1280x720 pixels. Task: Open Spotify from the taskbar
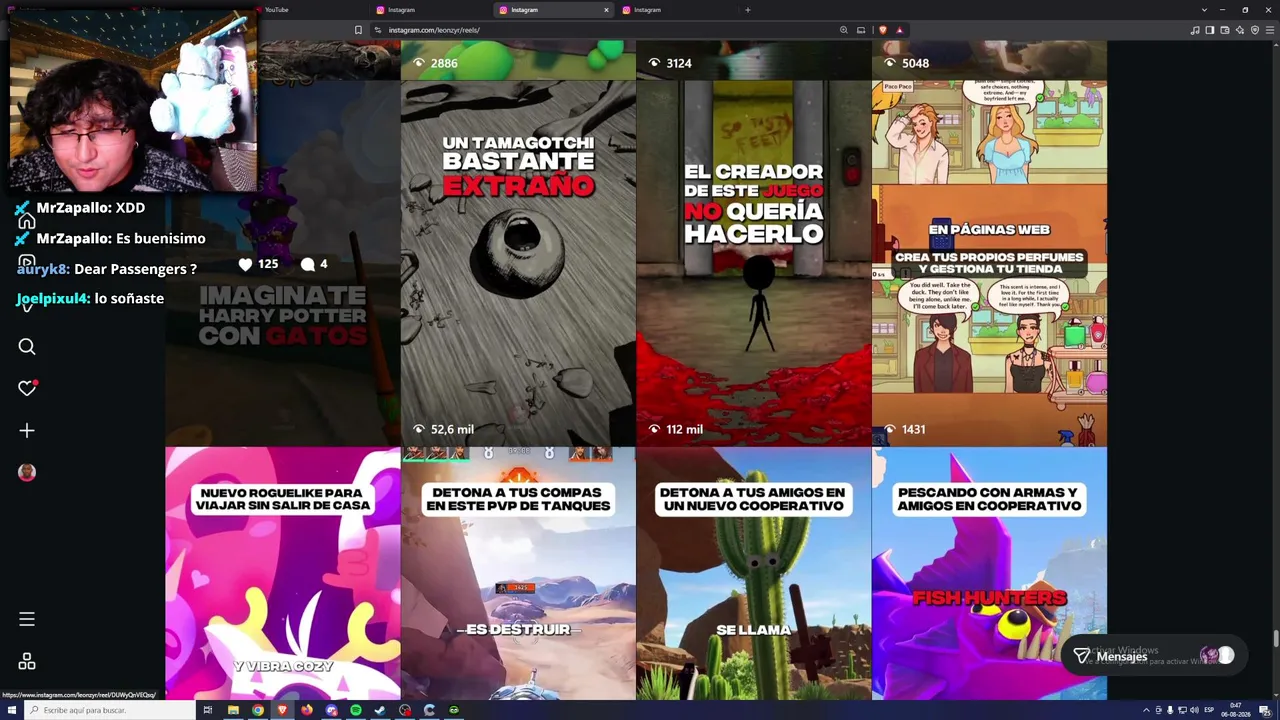356,710
